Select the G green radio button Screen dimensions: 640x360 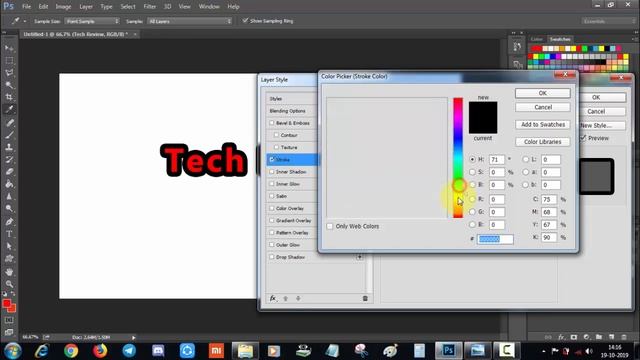472,212
